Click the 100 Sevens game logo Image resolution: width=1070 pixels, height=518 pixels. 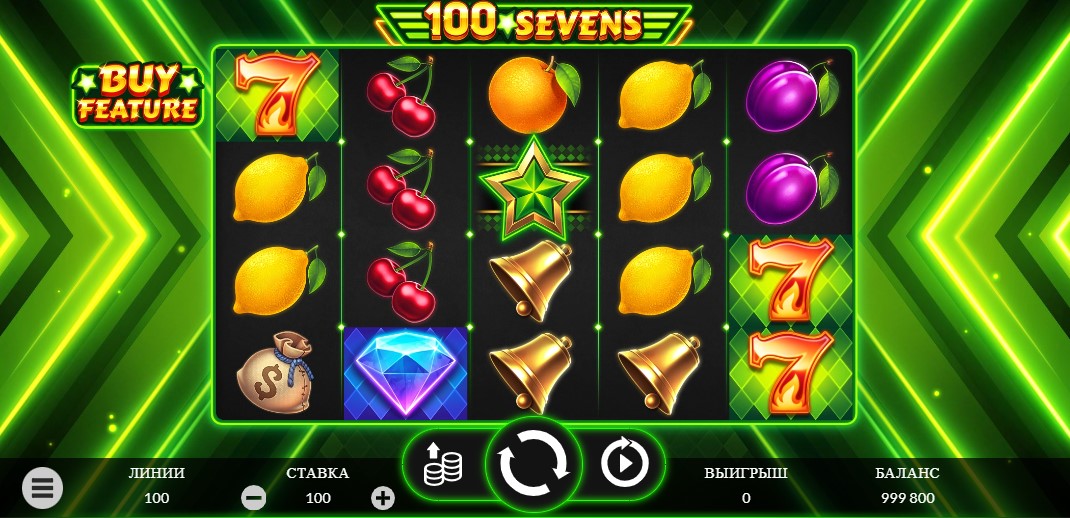pos(534,23)
